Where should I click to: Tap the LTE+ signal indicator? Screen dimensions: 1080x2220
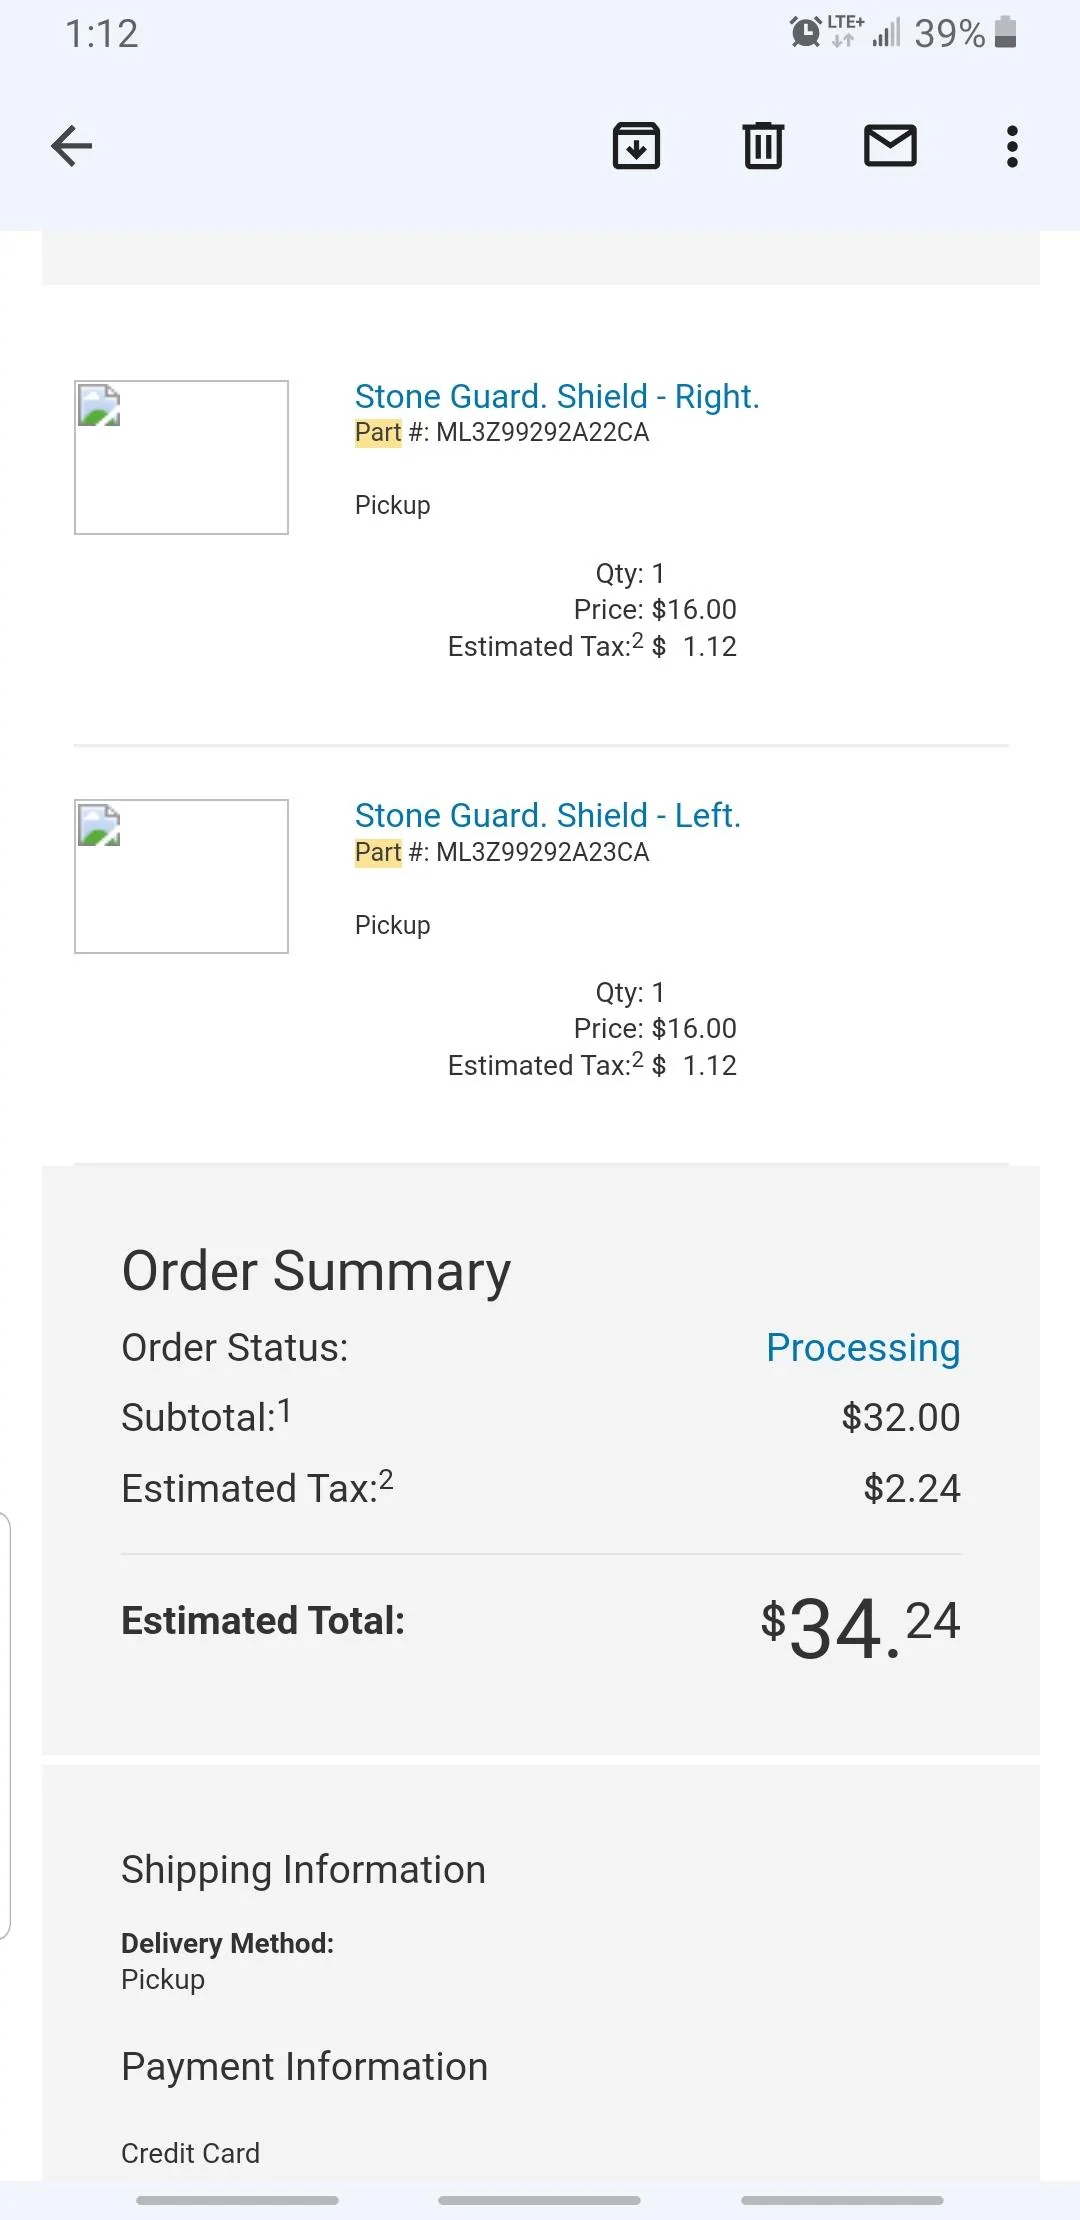coord(846,30)
